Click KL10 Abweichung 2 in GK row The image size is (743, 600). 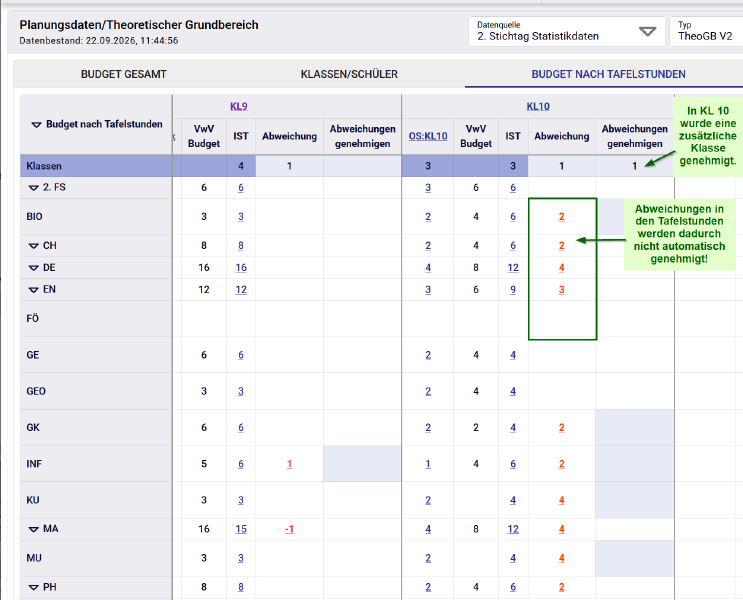(562, 427)
